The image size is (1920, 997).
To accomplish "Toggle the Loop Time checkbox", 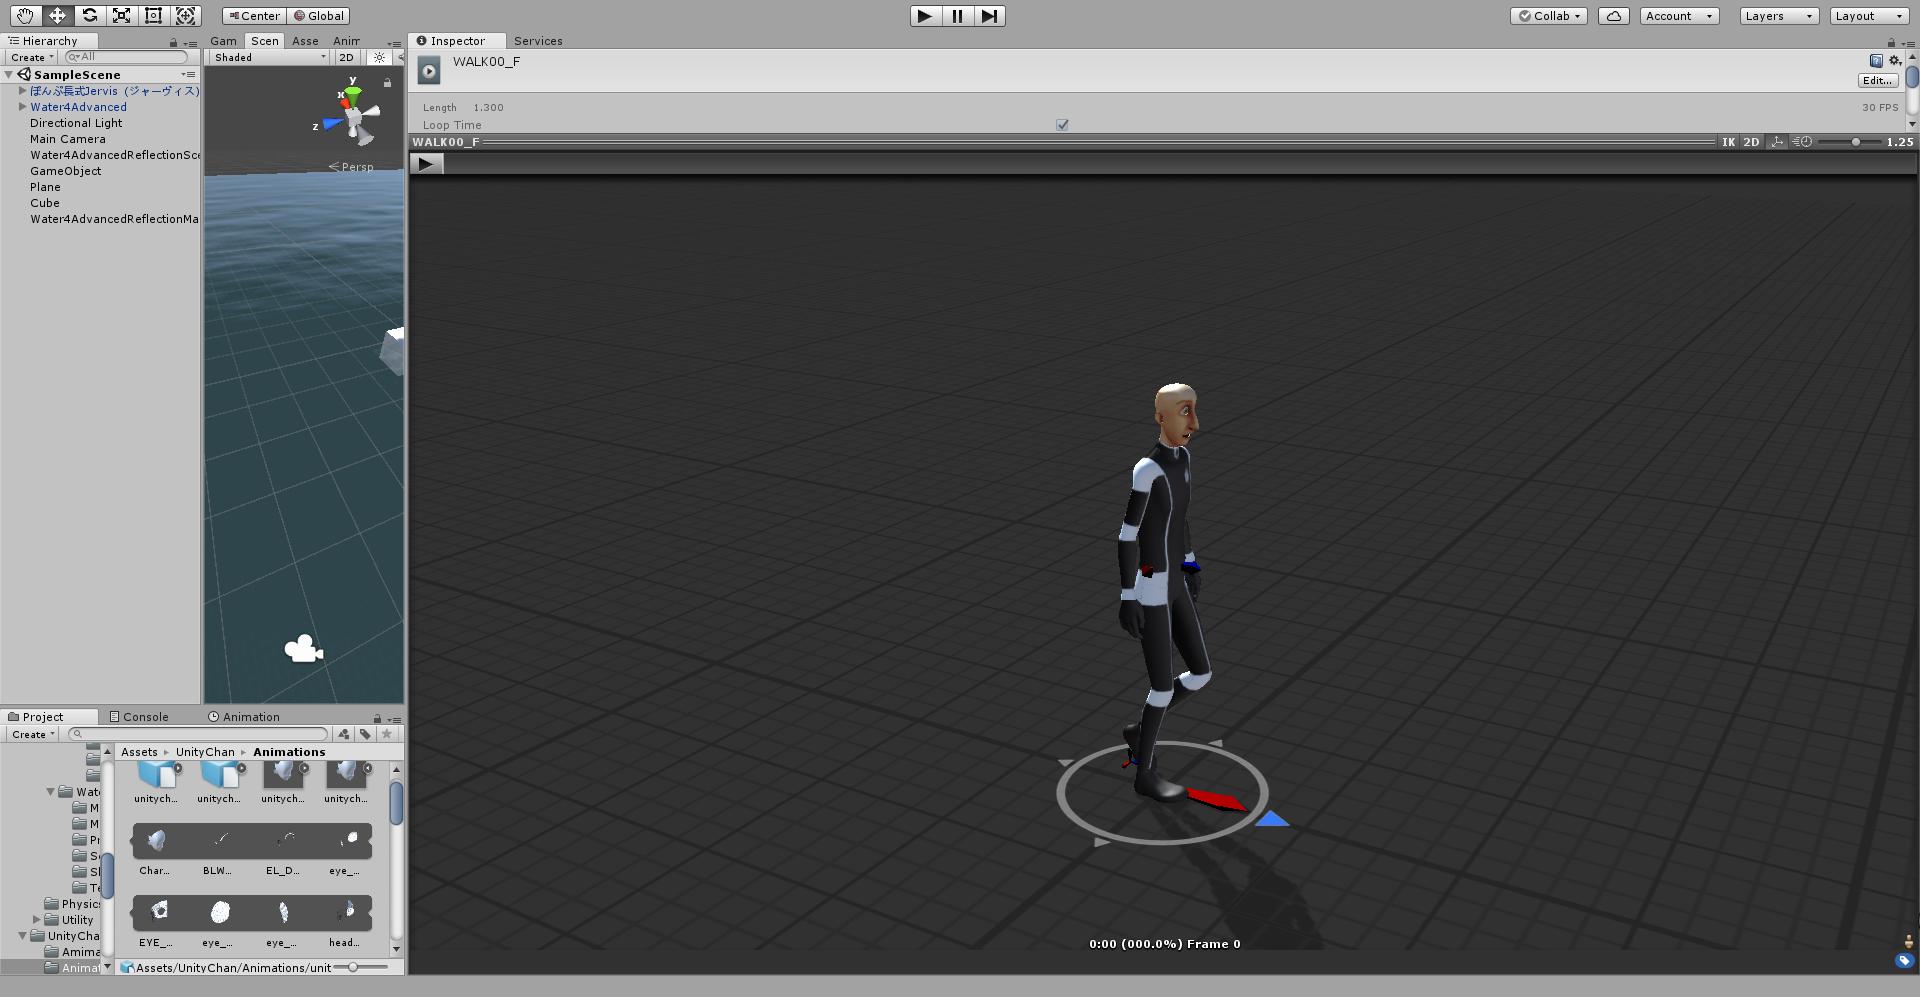I will (1062, 125).
